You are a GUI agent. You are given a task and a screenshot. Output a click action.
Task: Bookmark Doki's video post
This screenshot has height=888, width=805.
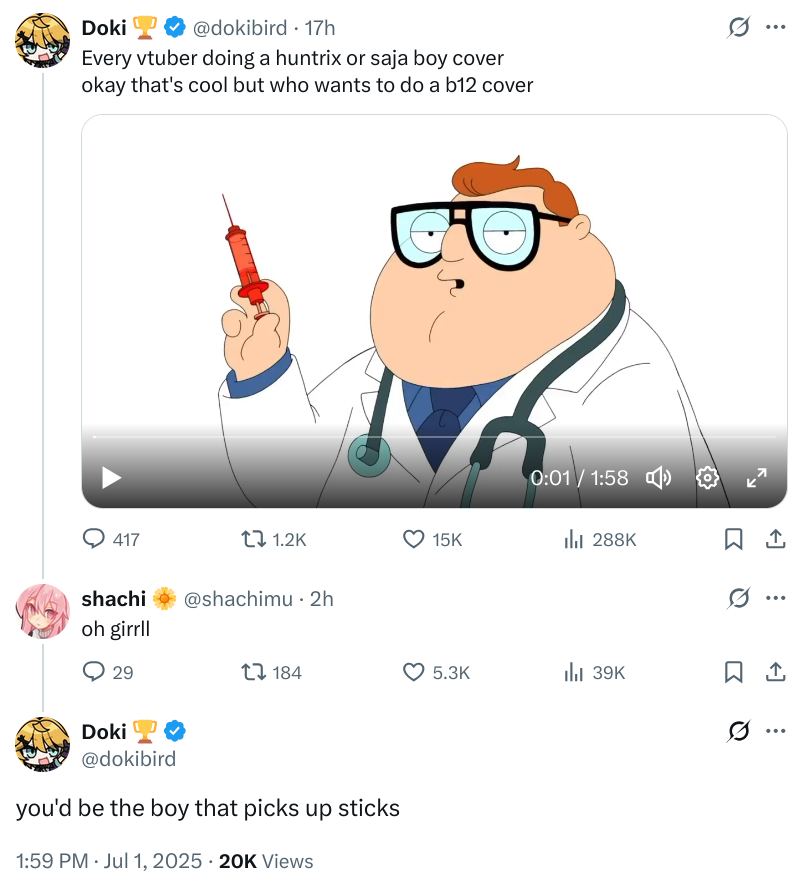point(733,539)
